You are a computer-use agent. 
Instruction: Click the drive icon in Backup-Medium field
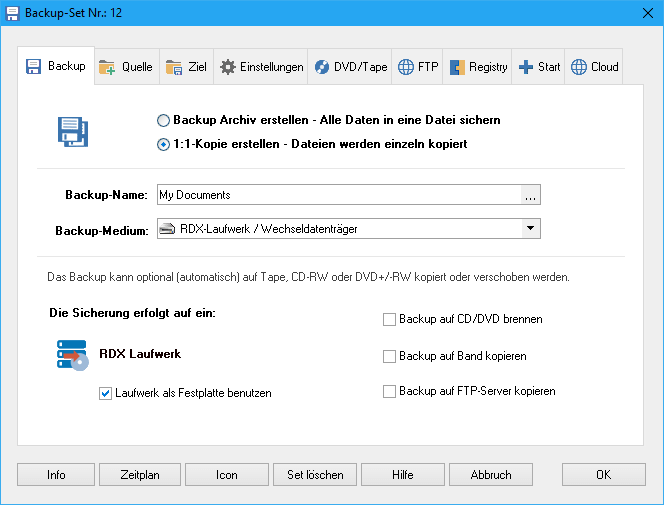(167, 229)
